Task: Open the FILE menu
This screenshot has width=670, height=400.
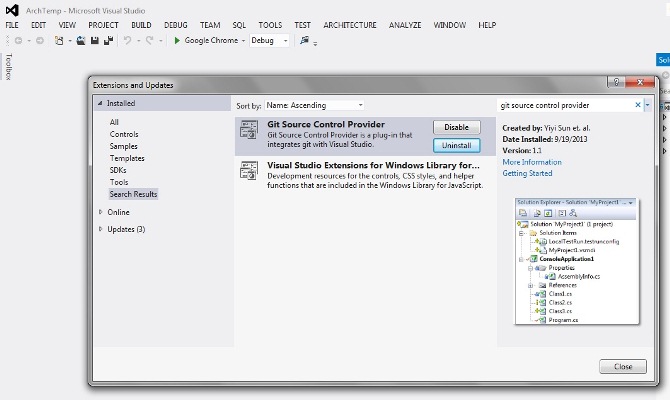Action: point(12,25)
